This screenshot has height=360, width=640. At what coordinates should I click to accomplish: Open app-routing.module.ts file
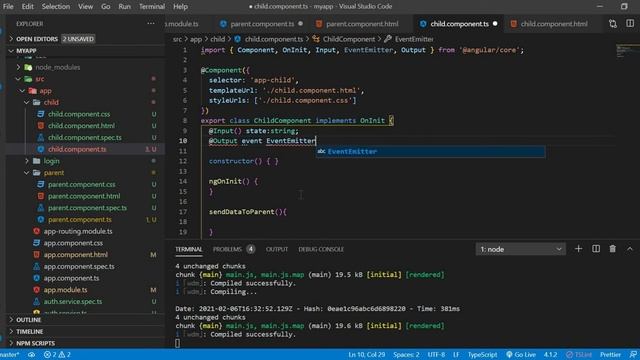pos(78,231)
